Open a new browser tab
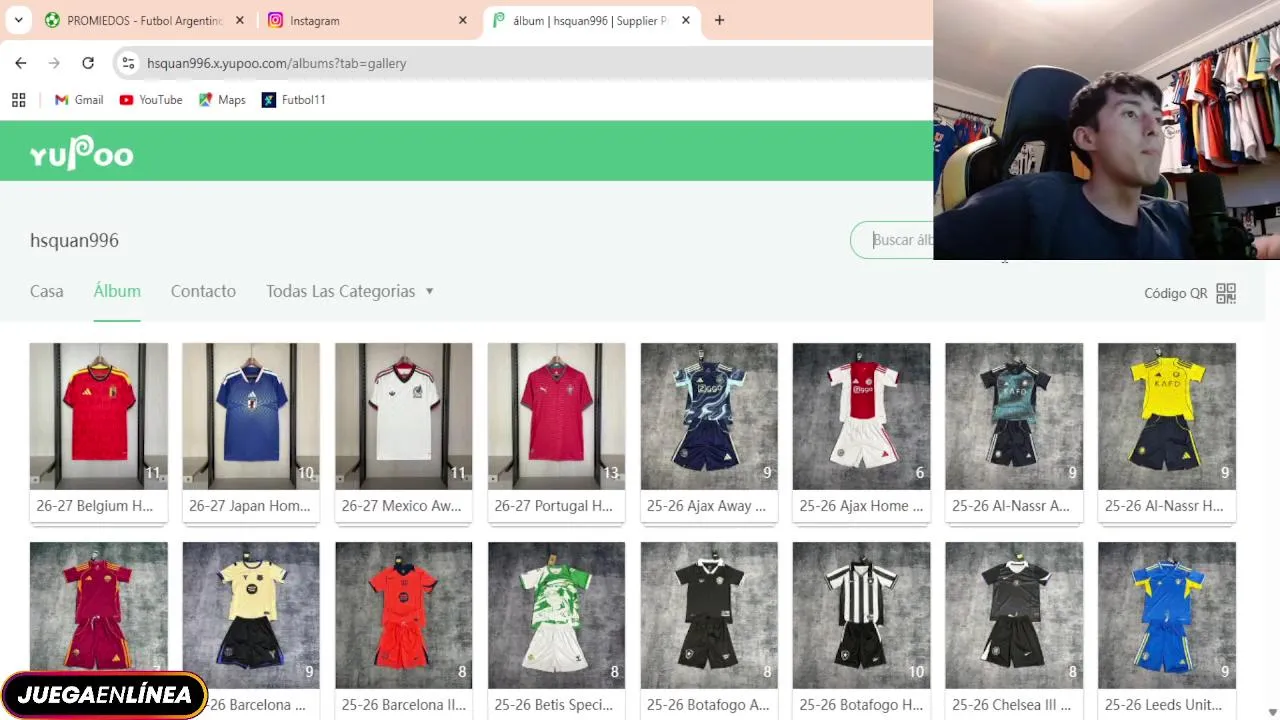This screenshot has height=720, width=1280. (719, 20)
